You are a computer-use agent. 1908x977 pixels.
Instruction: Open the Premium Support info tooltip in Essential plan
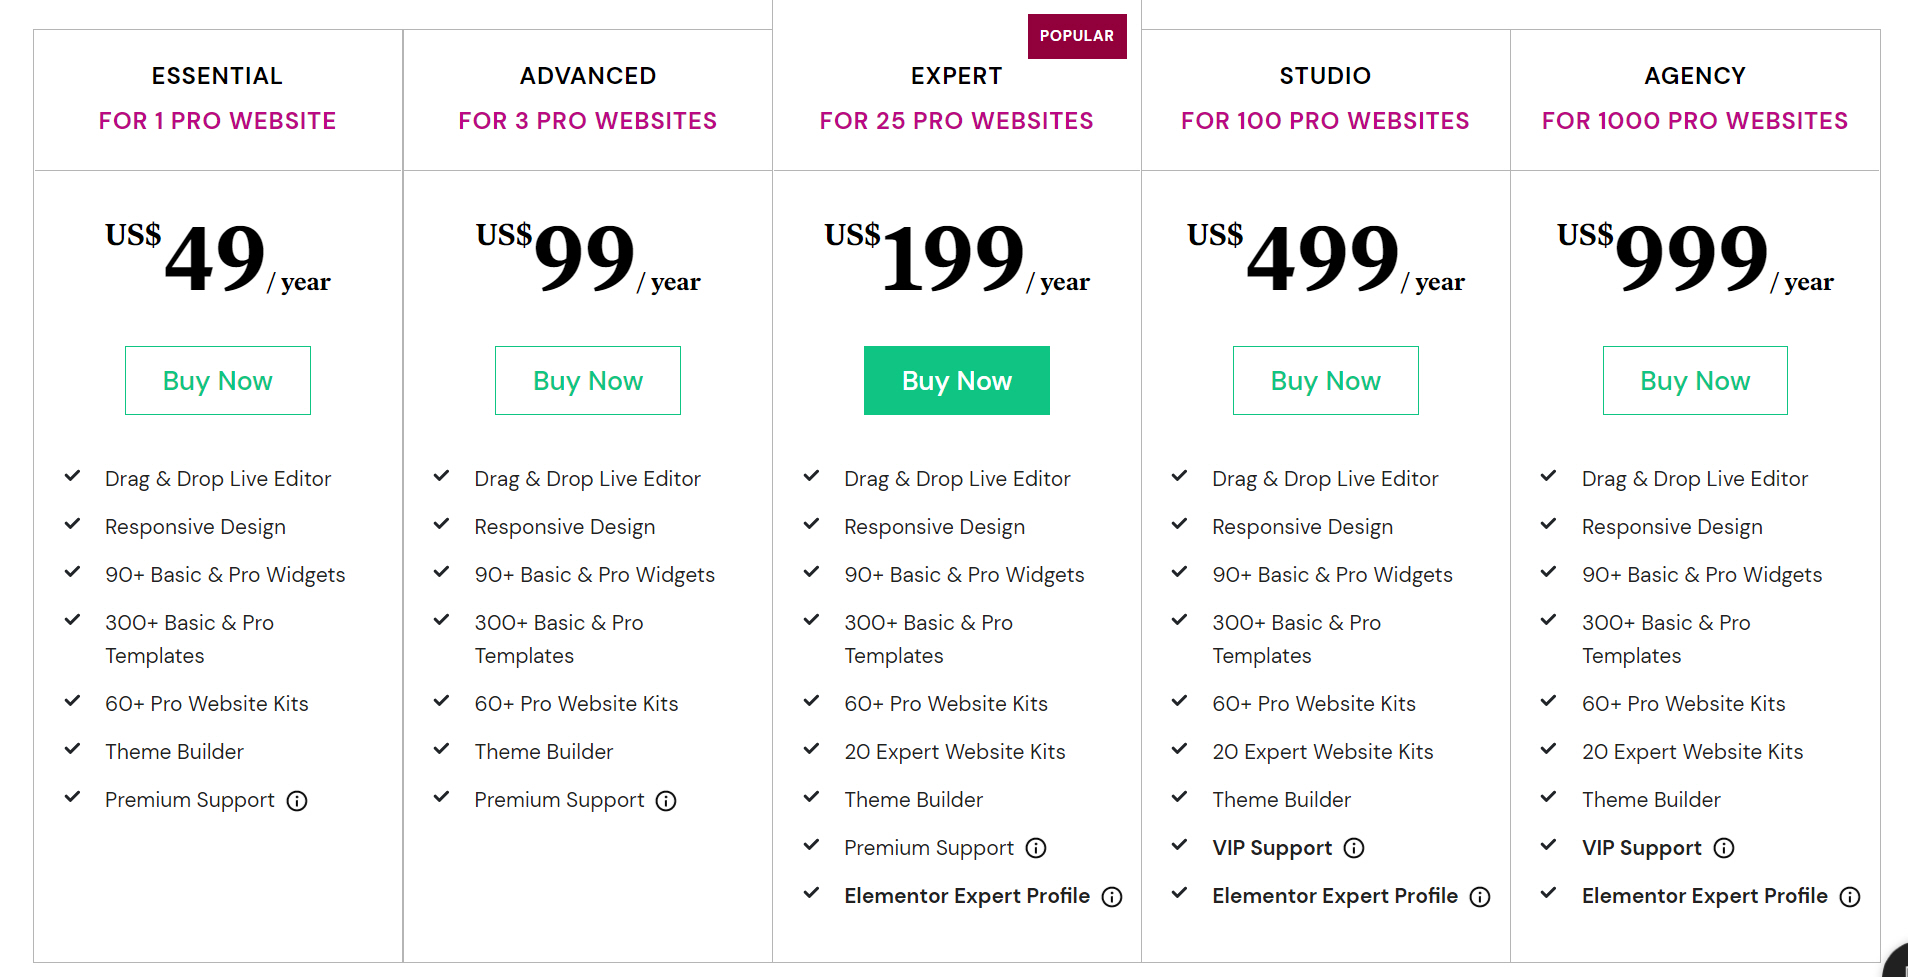[x=297, y=800]
